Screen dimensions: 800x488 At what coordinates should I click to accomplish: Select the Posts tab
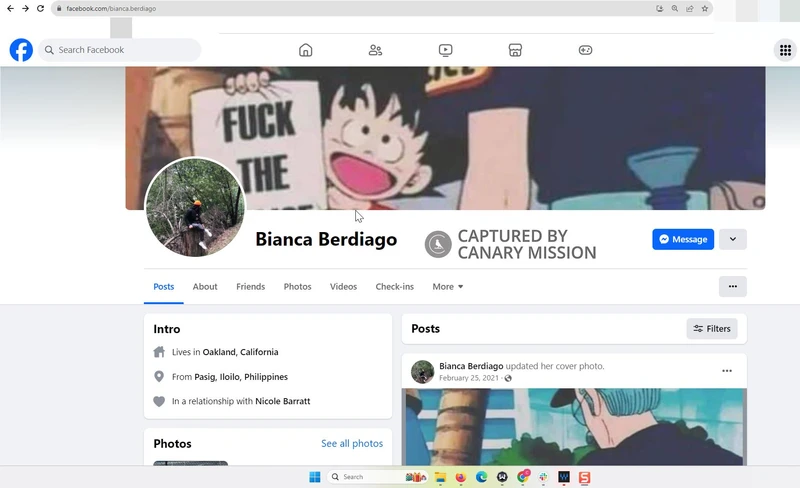pyautogui.click(x=164, y=287)
